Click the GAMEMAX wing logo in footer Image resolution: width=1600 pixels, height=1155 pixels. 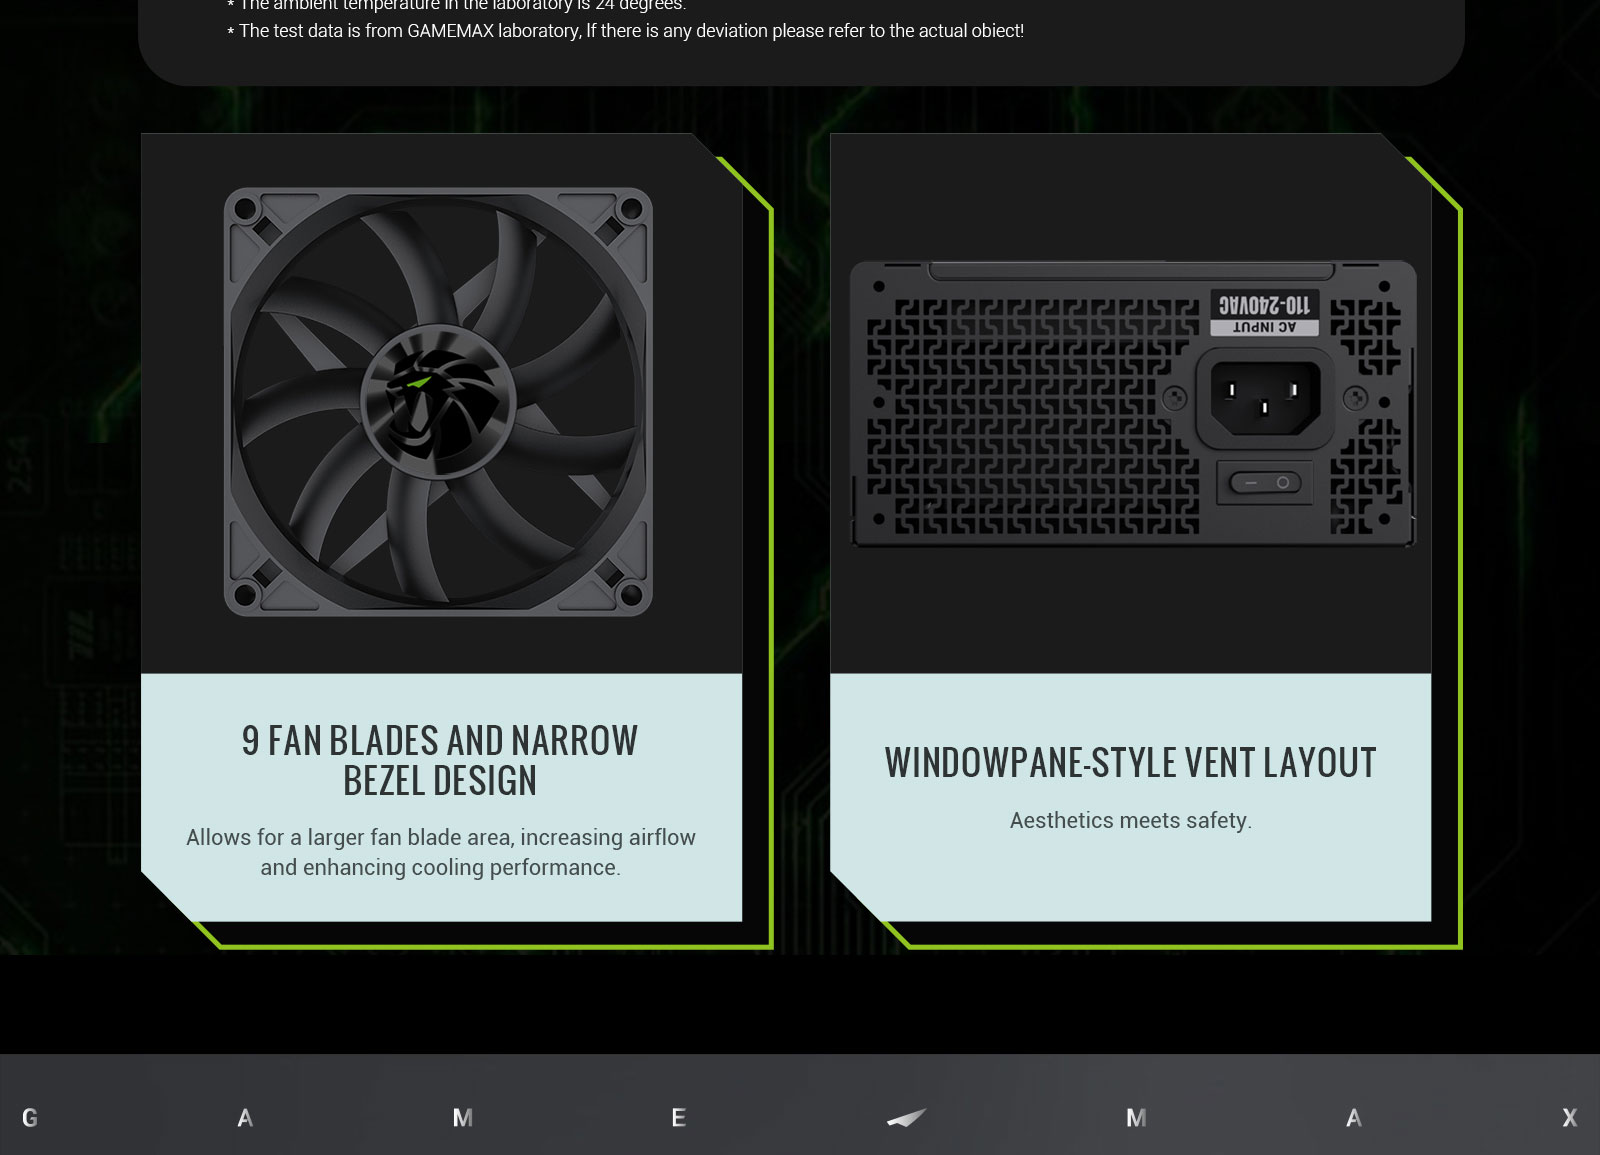point(906,1118)
